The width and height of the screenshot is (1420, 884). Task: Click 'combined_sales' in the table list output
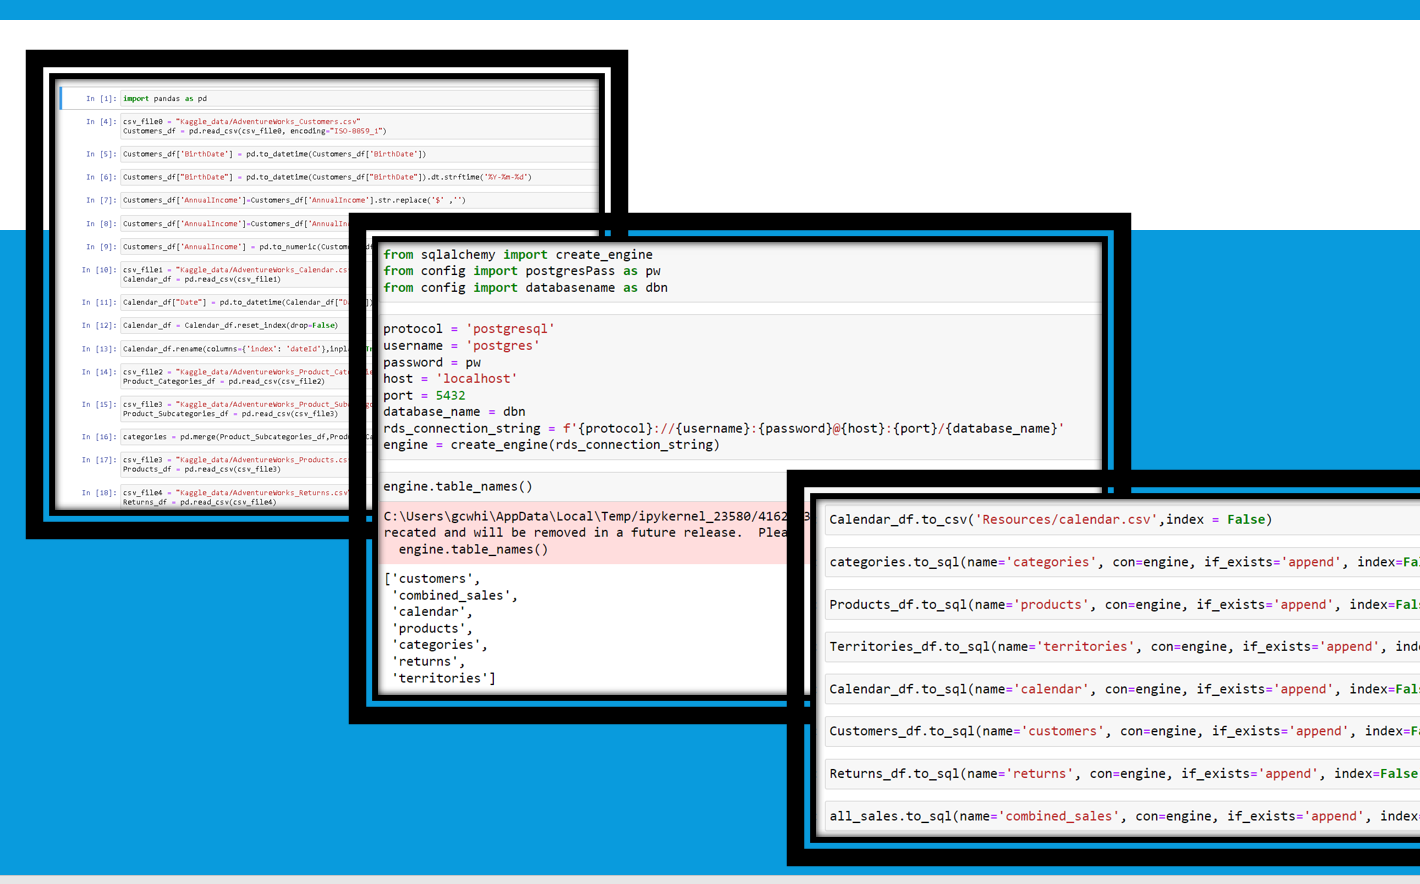pos(455,595)
